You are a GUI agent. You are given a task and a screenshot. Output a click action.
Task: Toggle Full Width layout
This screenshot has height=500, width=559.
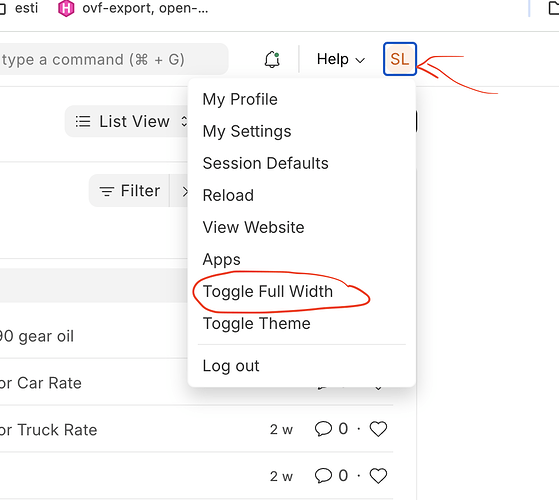(x=268, y=292)
